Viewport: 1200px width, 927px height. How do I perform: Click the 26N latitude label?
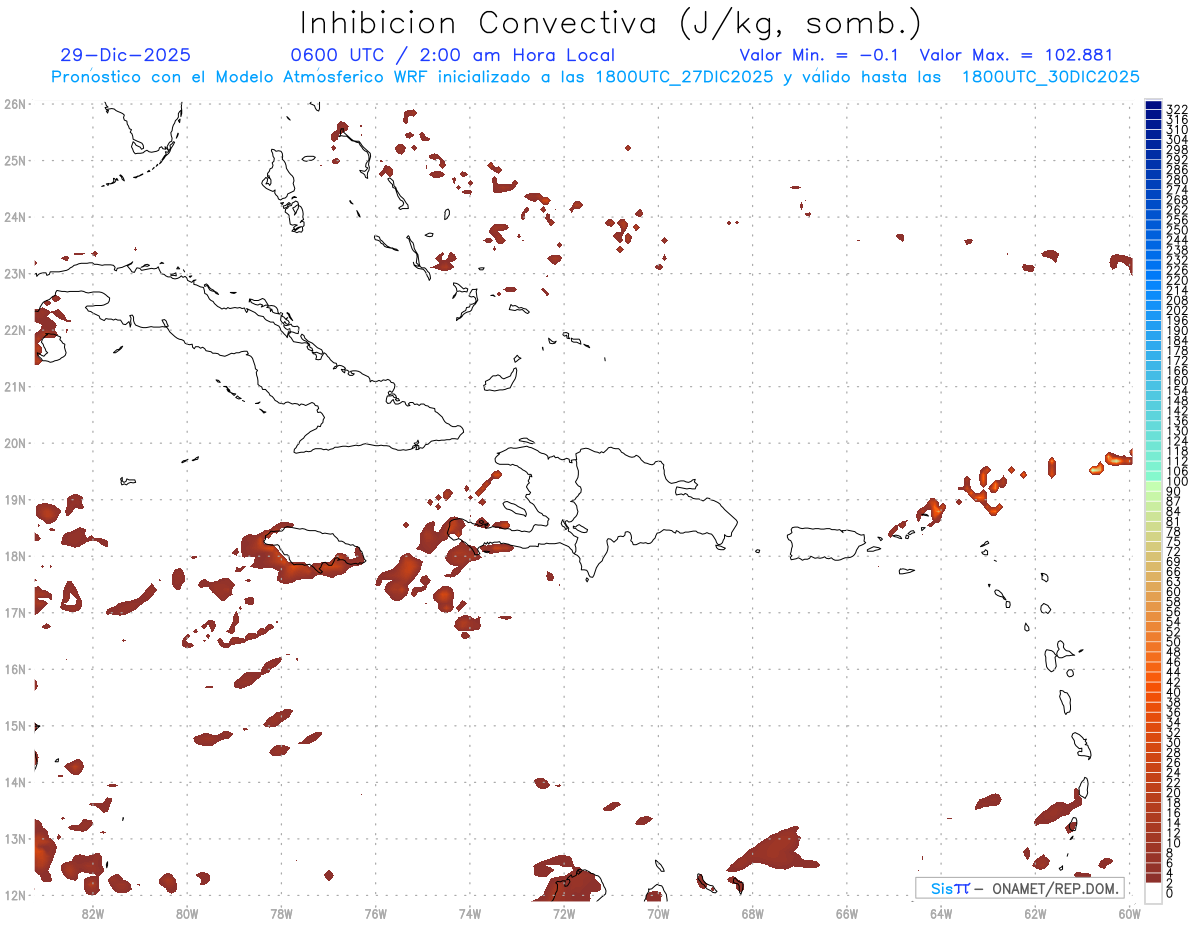coord(15,103)
